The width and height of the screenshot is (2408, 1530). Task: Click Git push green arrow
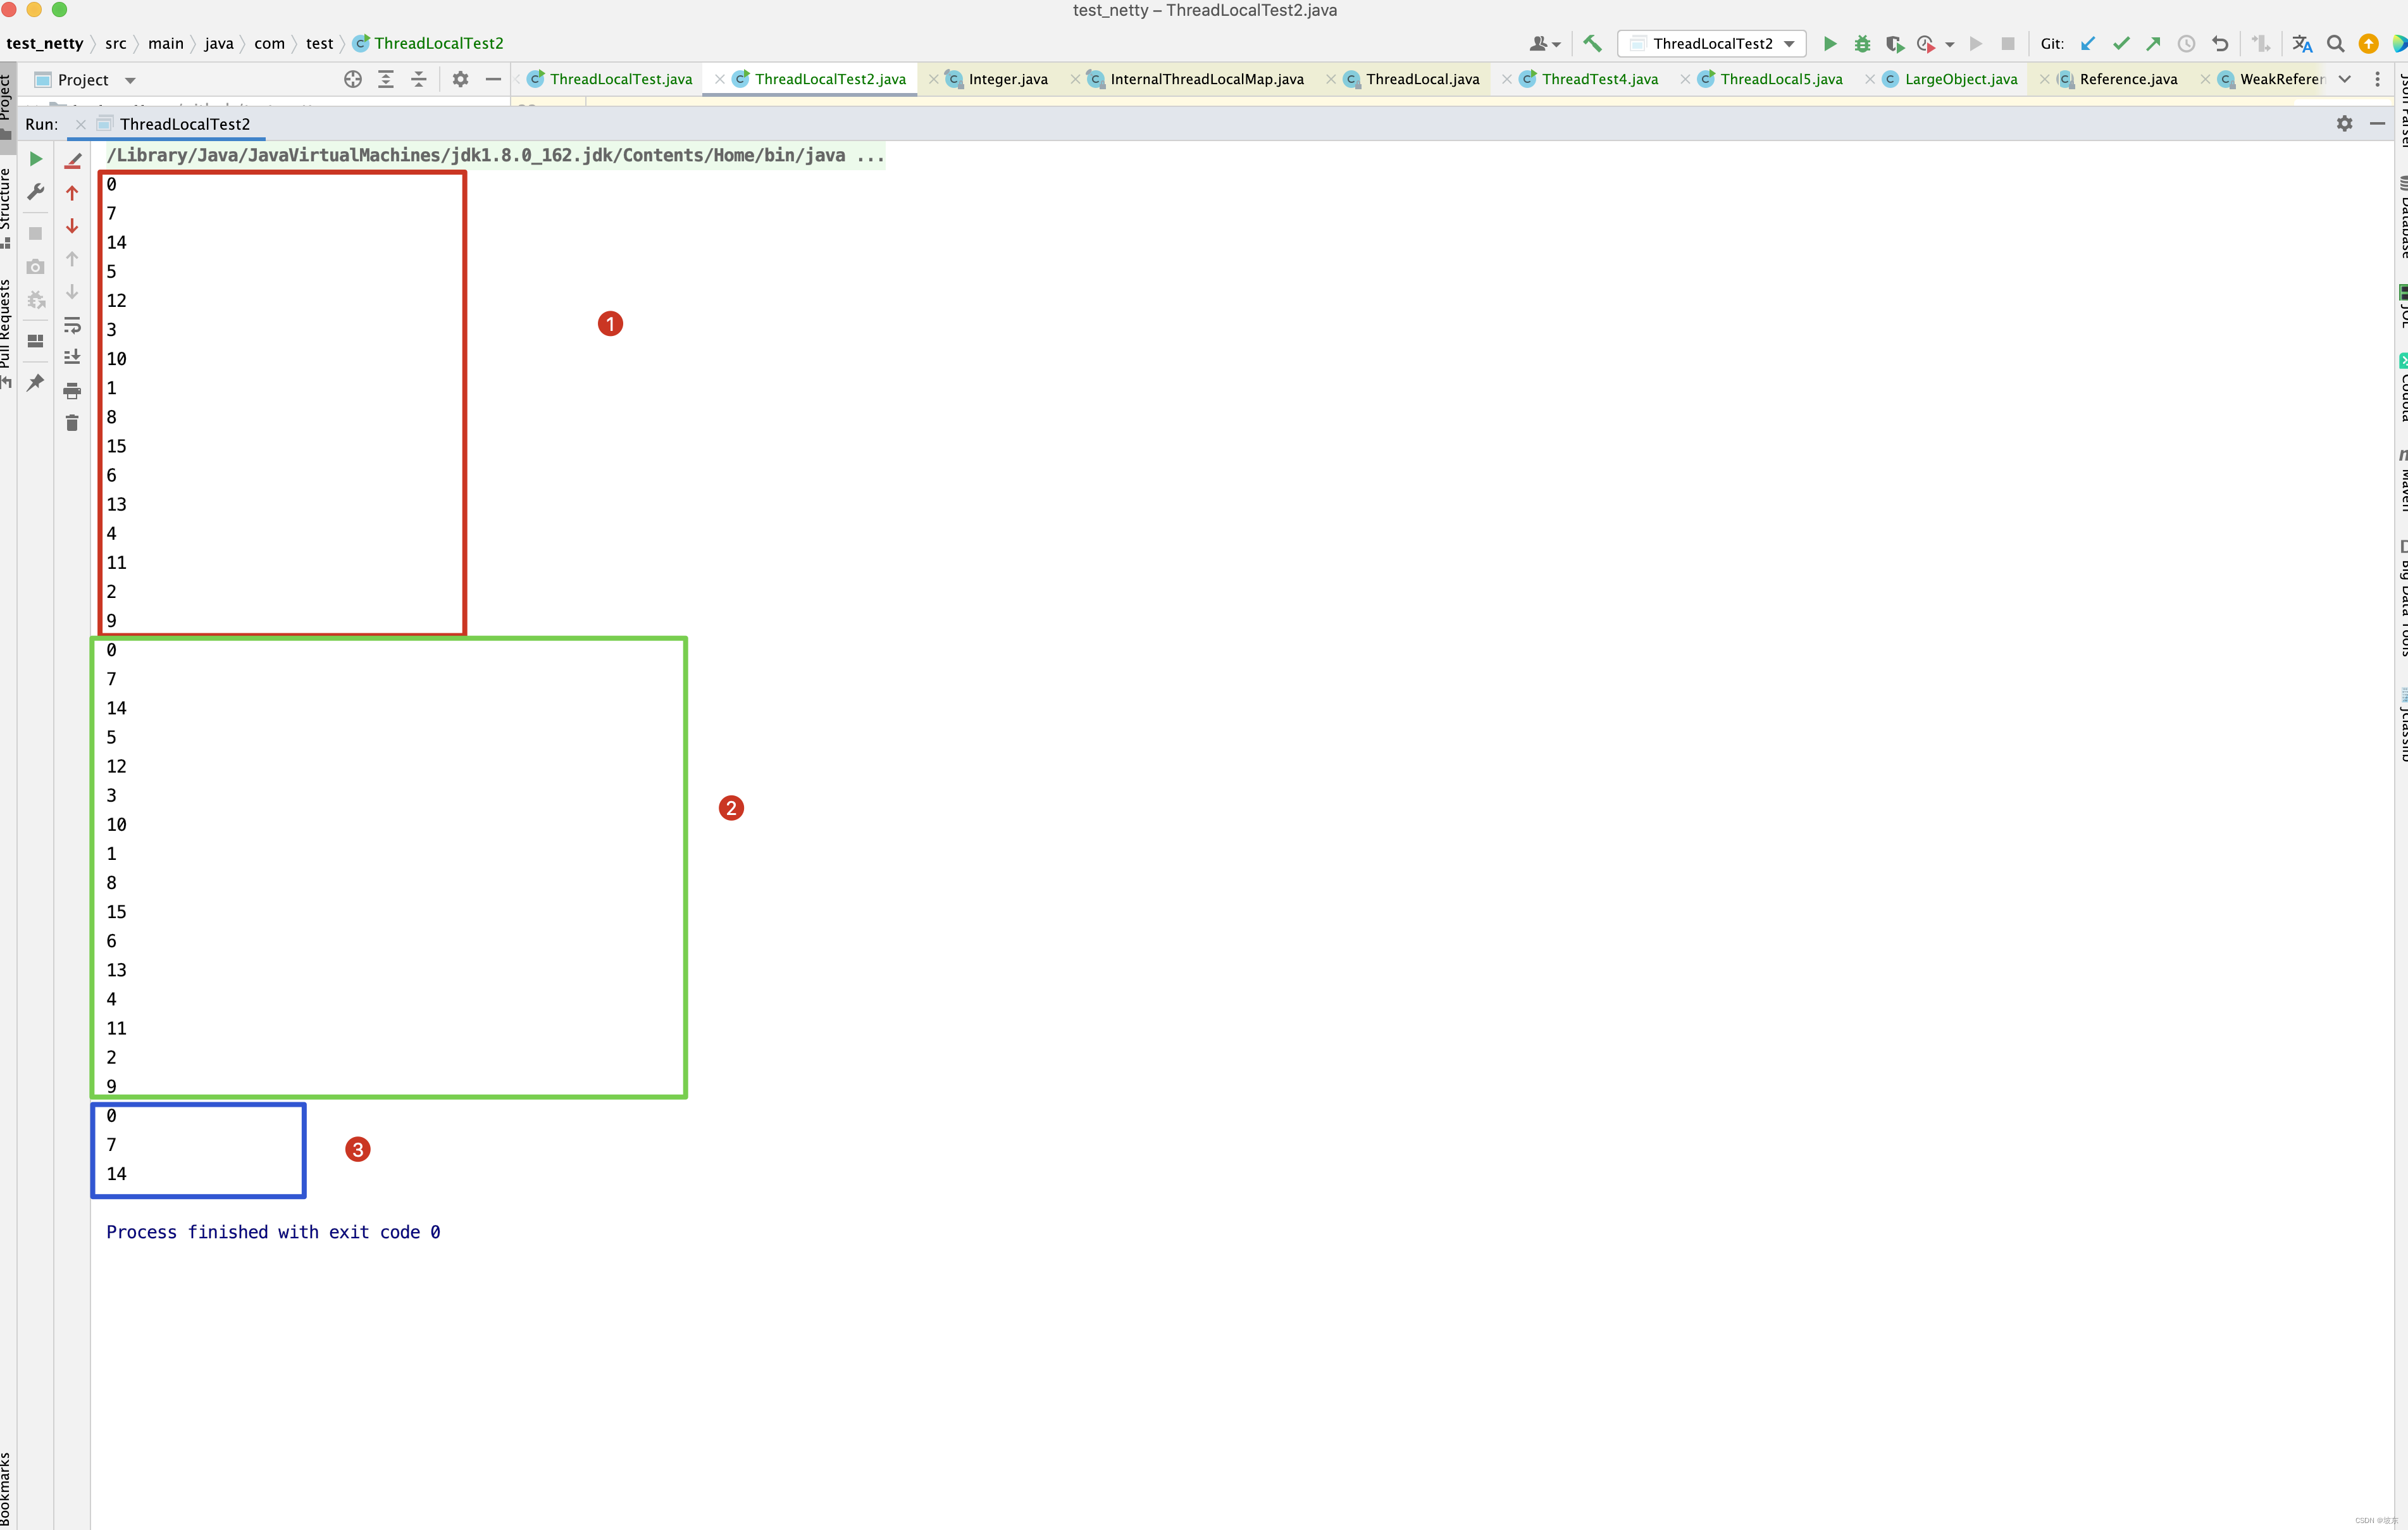pyautogui.click(x=2154, y=43)
